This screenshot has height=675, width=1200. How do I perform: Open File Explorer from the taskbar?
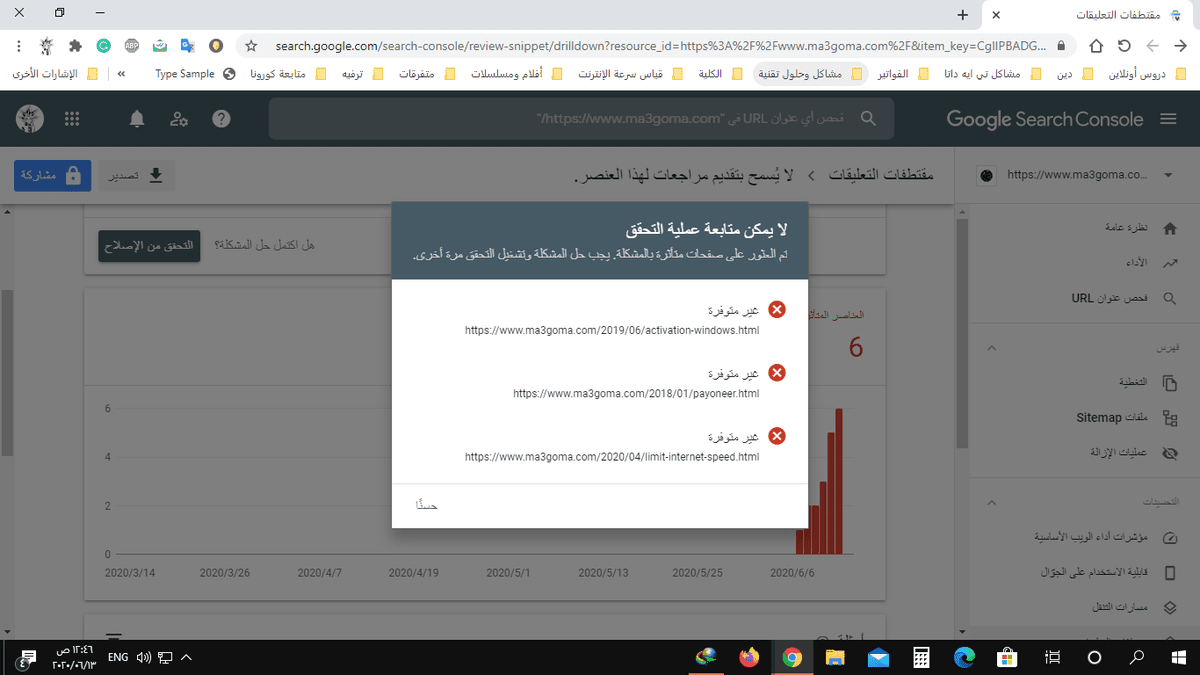click(x=834, y=657)
